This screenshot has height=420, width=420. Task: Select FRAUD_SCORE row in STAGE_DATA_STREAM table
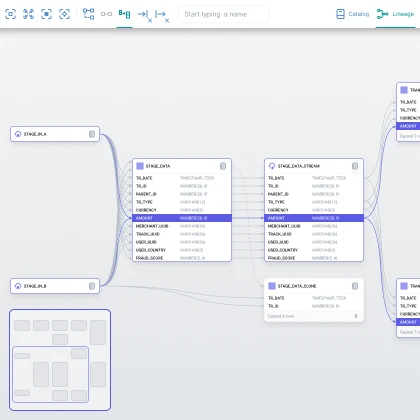point(314,258)
